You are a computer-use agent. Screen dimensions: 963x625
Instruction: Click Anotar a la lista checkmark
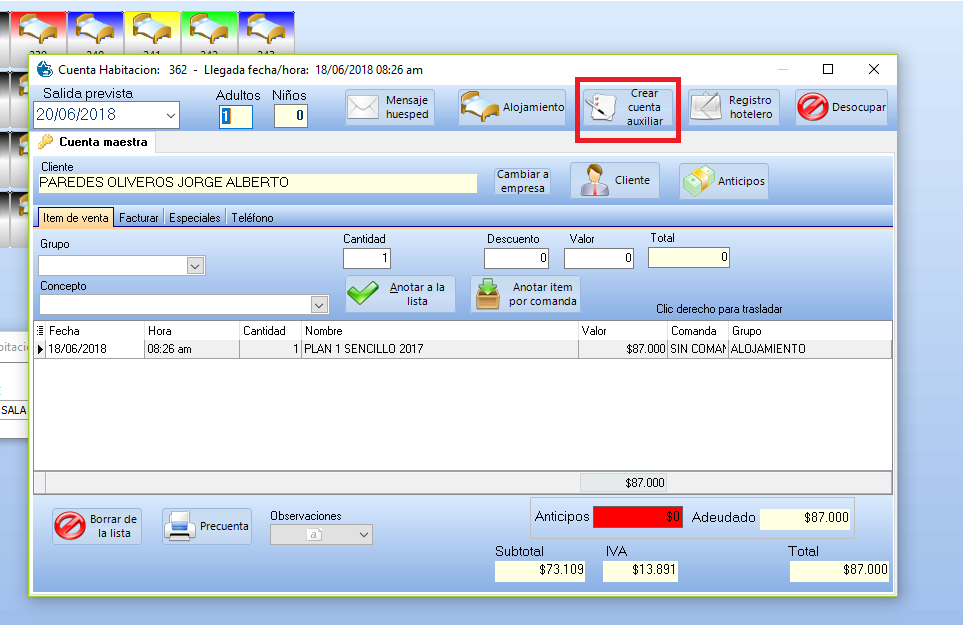point(401,294)
